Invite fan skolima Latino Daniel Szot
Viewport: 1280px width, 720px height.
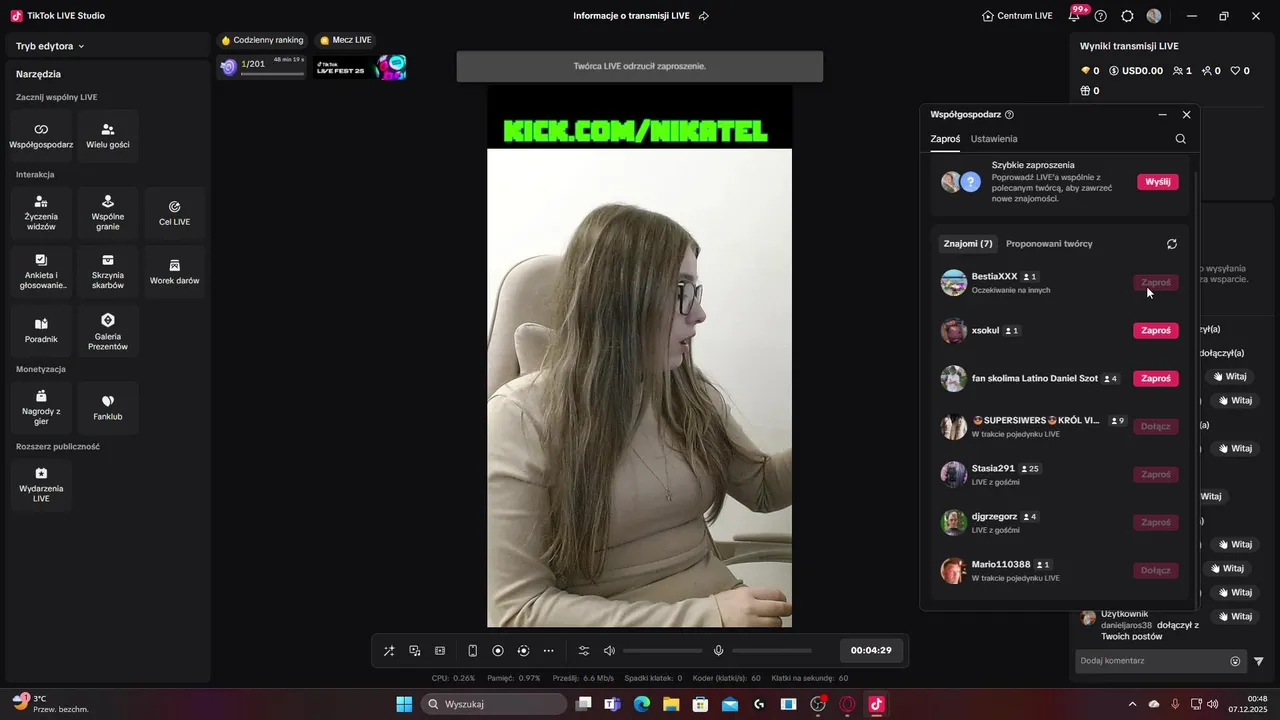coord(1155,379)
